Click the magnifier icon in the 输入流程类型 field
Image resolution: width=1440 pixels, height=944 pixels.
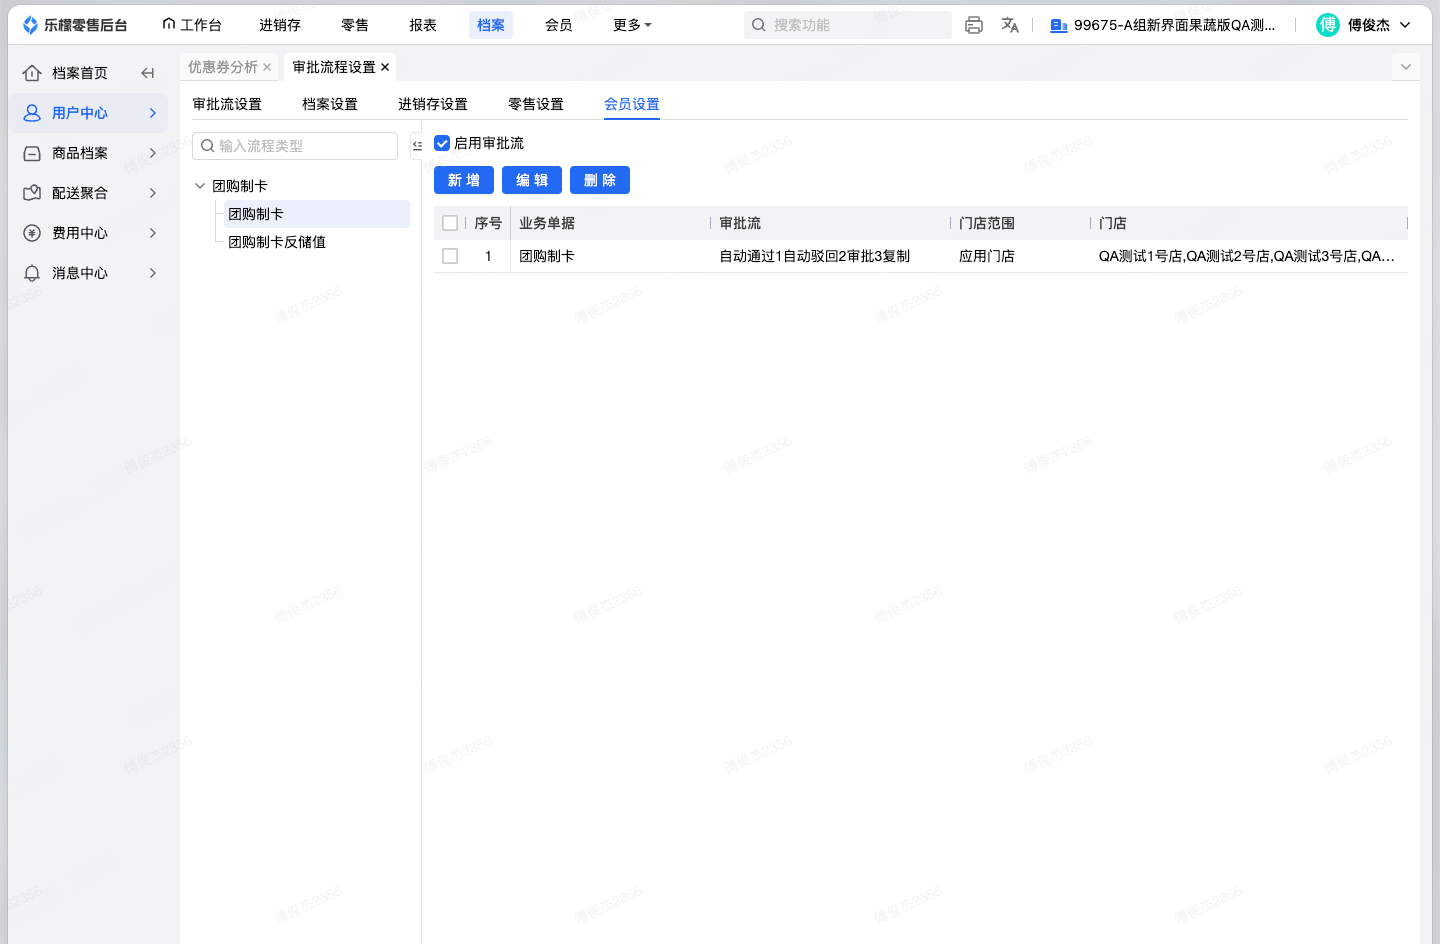click(x=208, y=146)
